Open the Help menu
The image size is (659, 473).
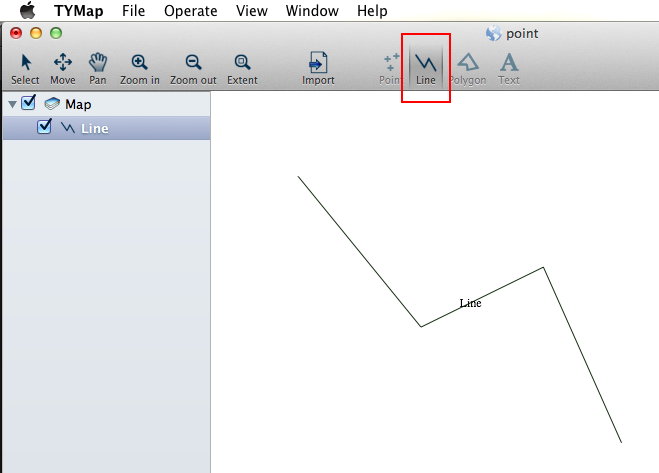pos(372,11)
